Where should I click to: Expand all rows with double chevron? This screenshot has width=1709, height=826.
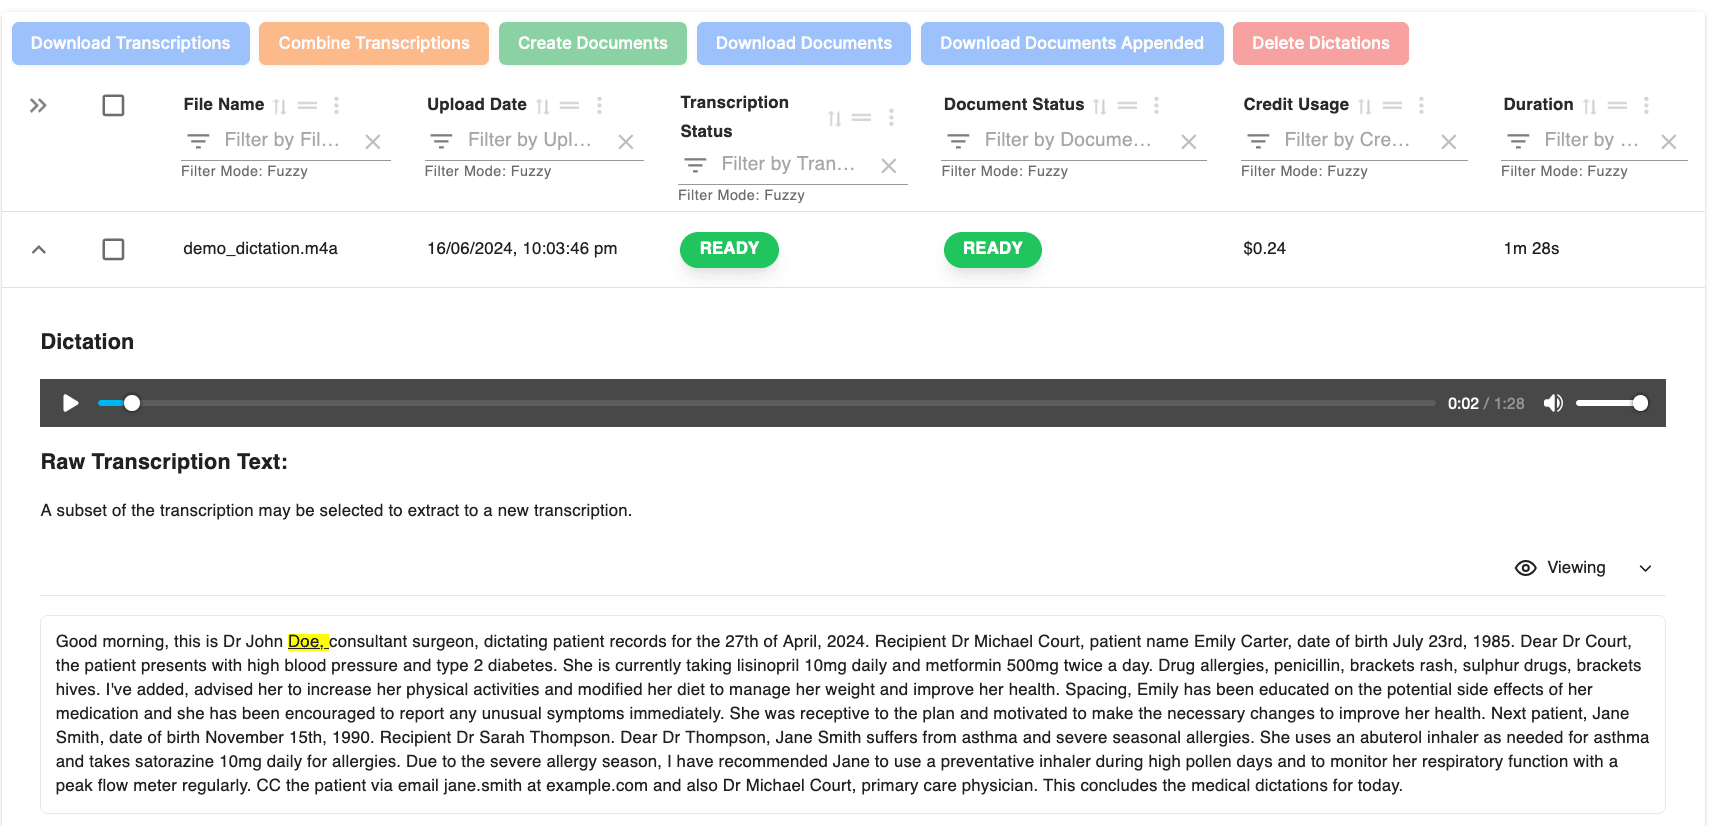tap(38, 105)
